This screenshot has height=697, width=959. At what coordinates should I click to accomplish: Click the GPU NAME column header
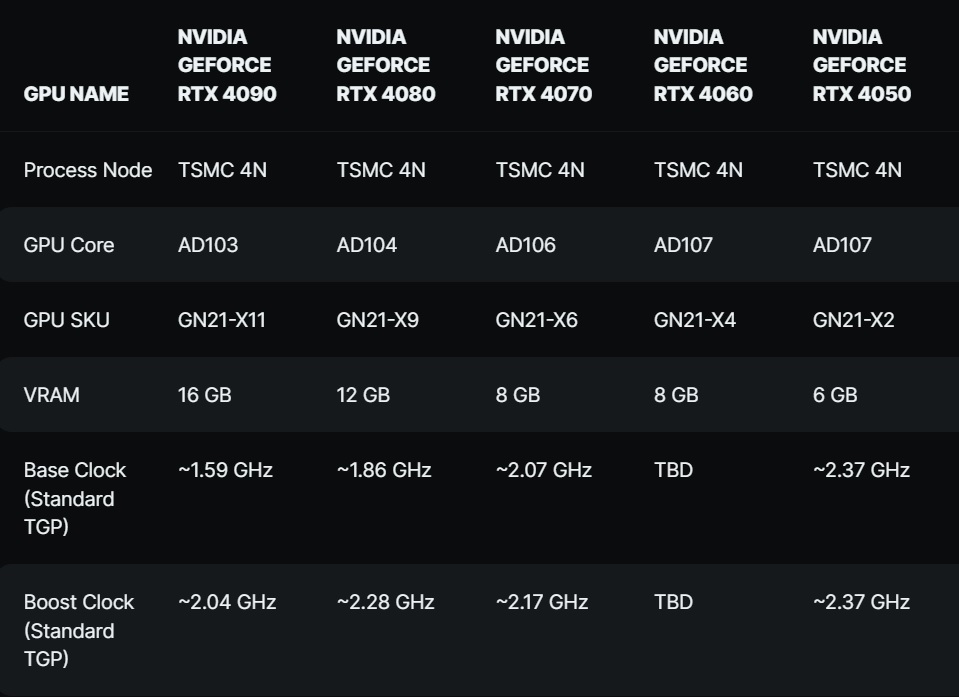coord(76,94)
